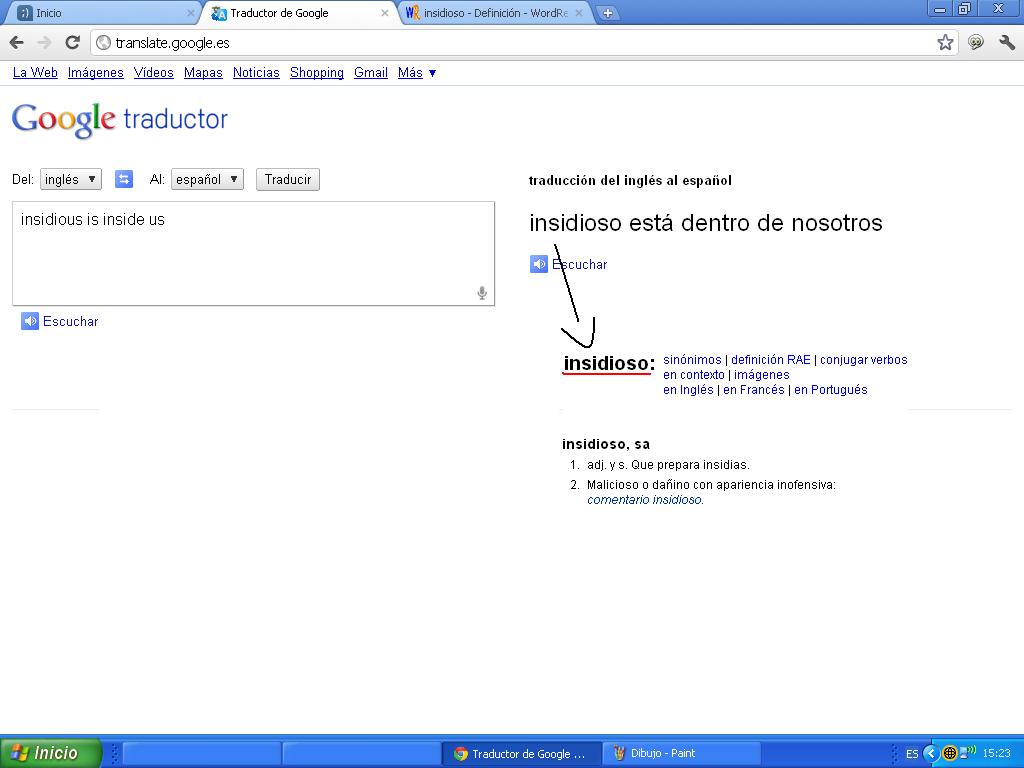The width and height of the screenshot is (1024, 768).
Task: Close the Inicio tab
Action: [x=191, y=13]
